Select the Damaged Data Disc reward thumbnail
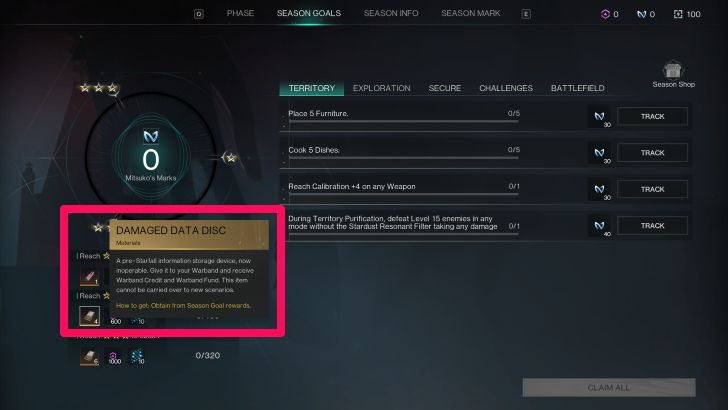Screen dimensions: 728x410 pyautogui.click(x=89, y=316)
